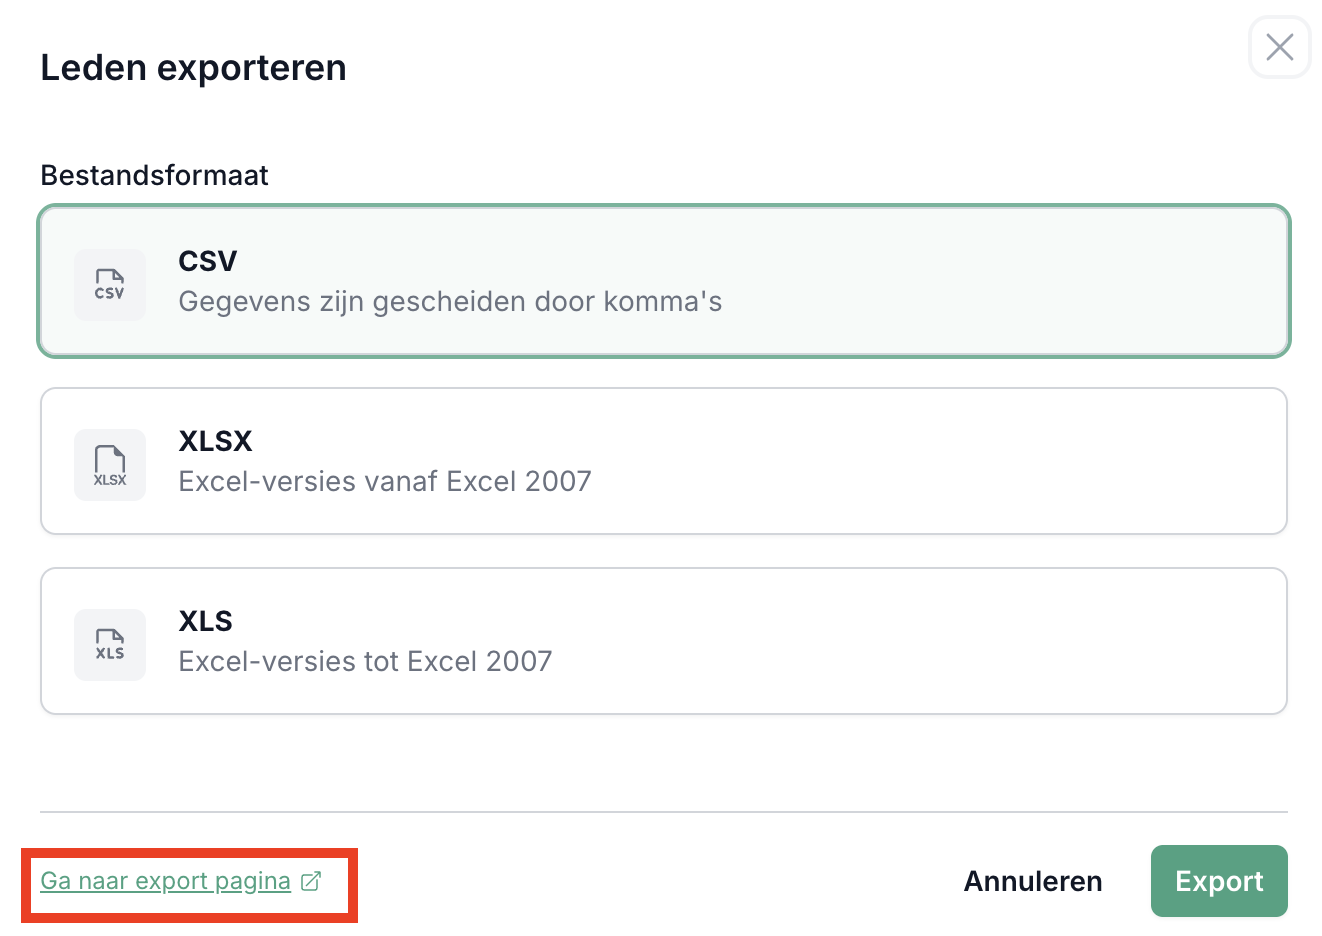This screenshot has width=1322, height=936.
Task: Click "Excel-versies vanaf Excel 2007" description
Action: (385, 482)
